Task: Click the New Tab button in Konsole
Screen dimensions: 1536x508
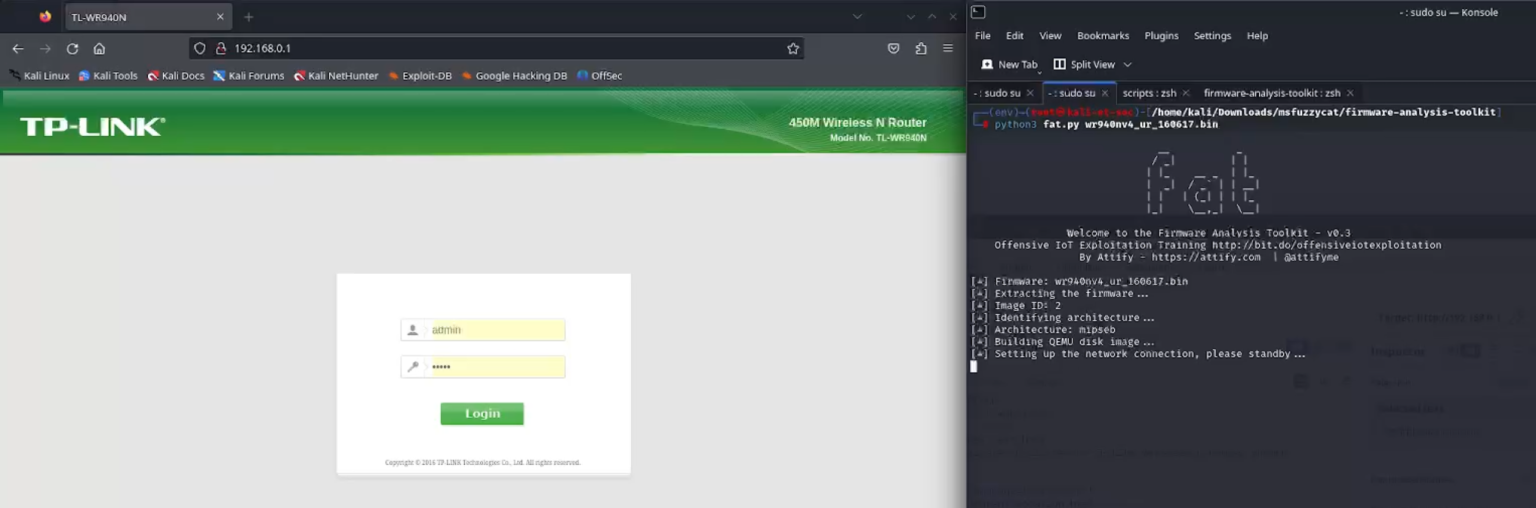Action: 1010,64
